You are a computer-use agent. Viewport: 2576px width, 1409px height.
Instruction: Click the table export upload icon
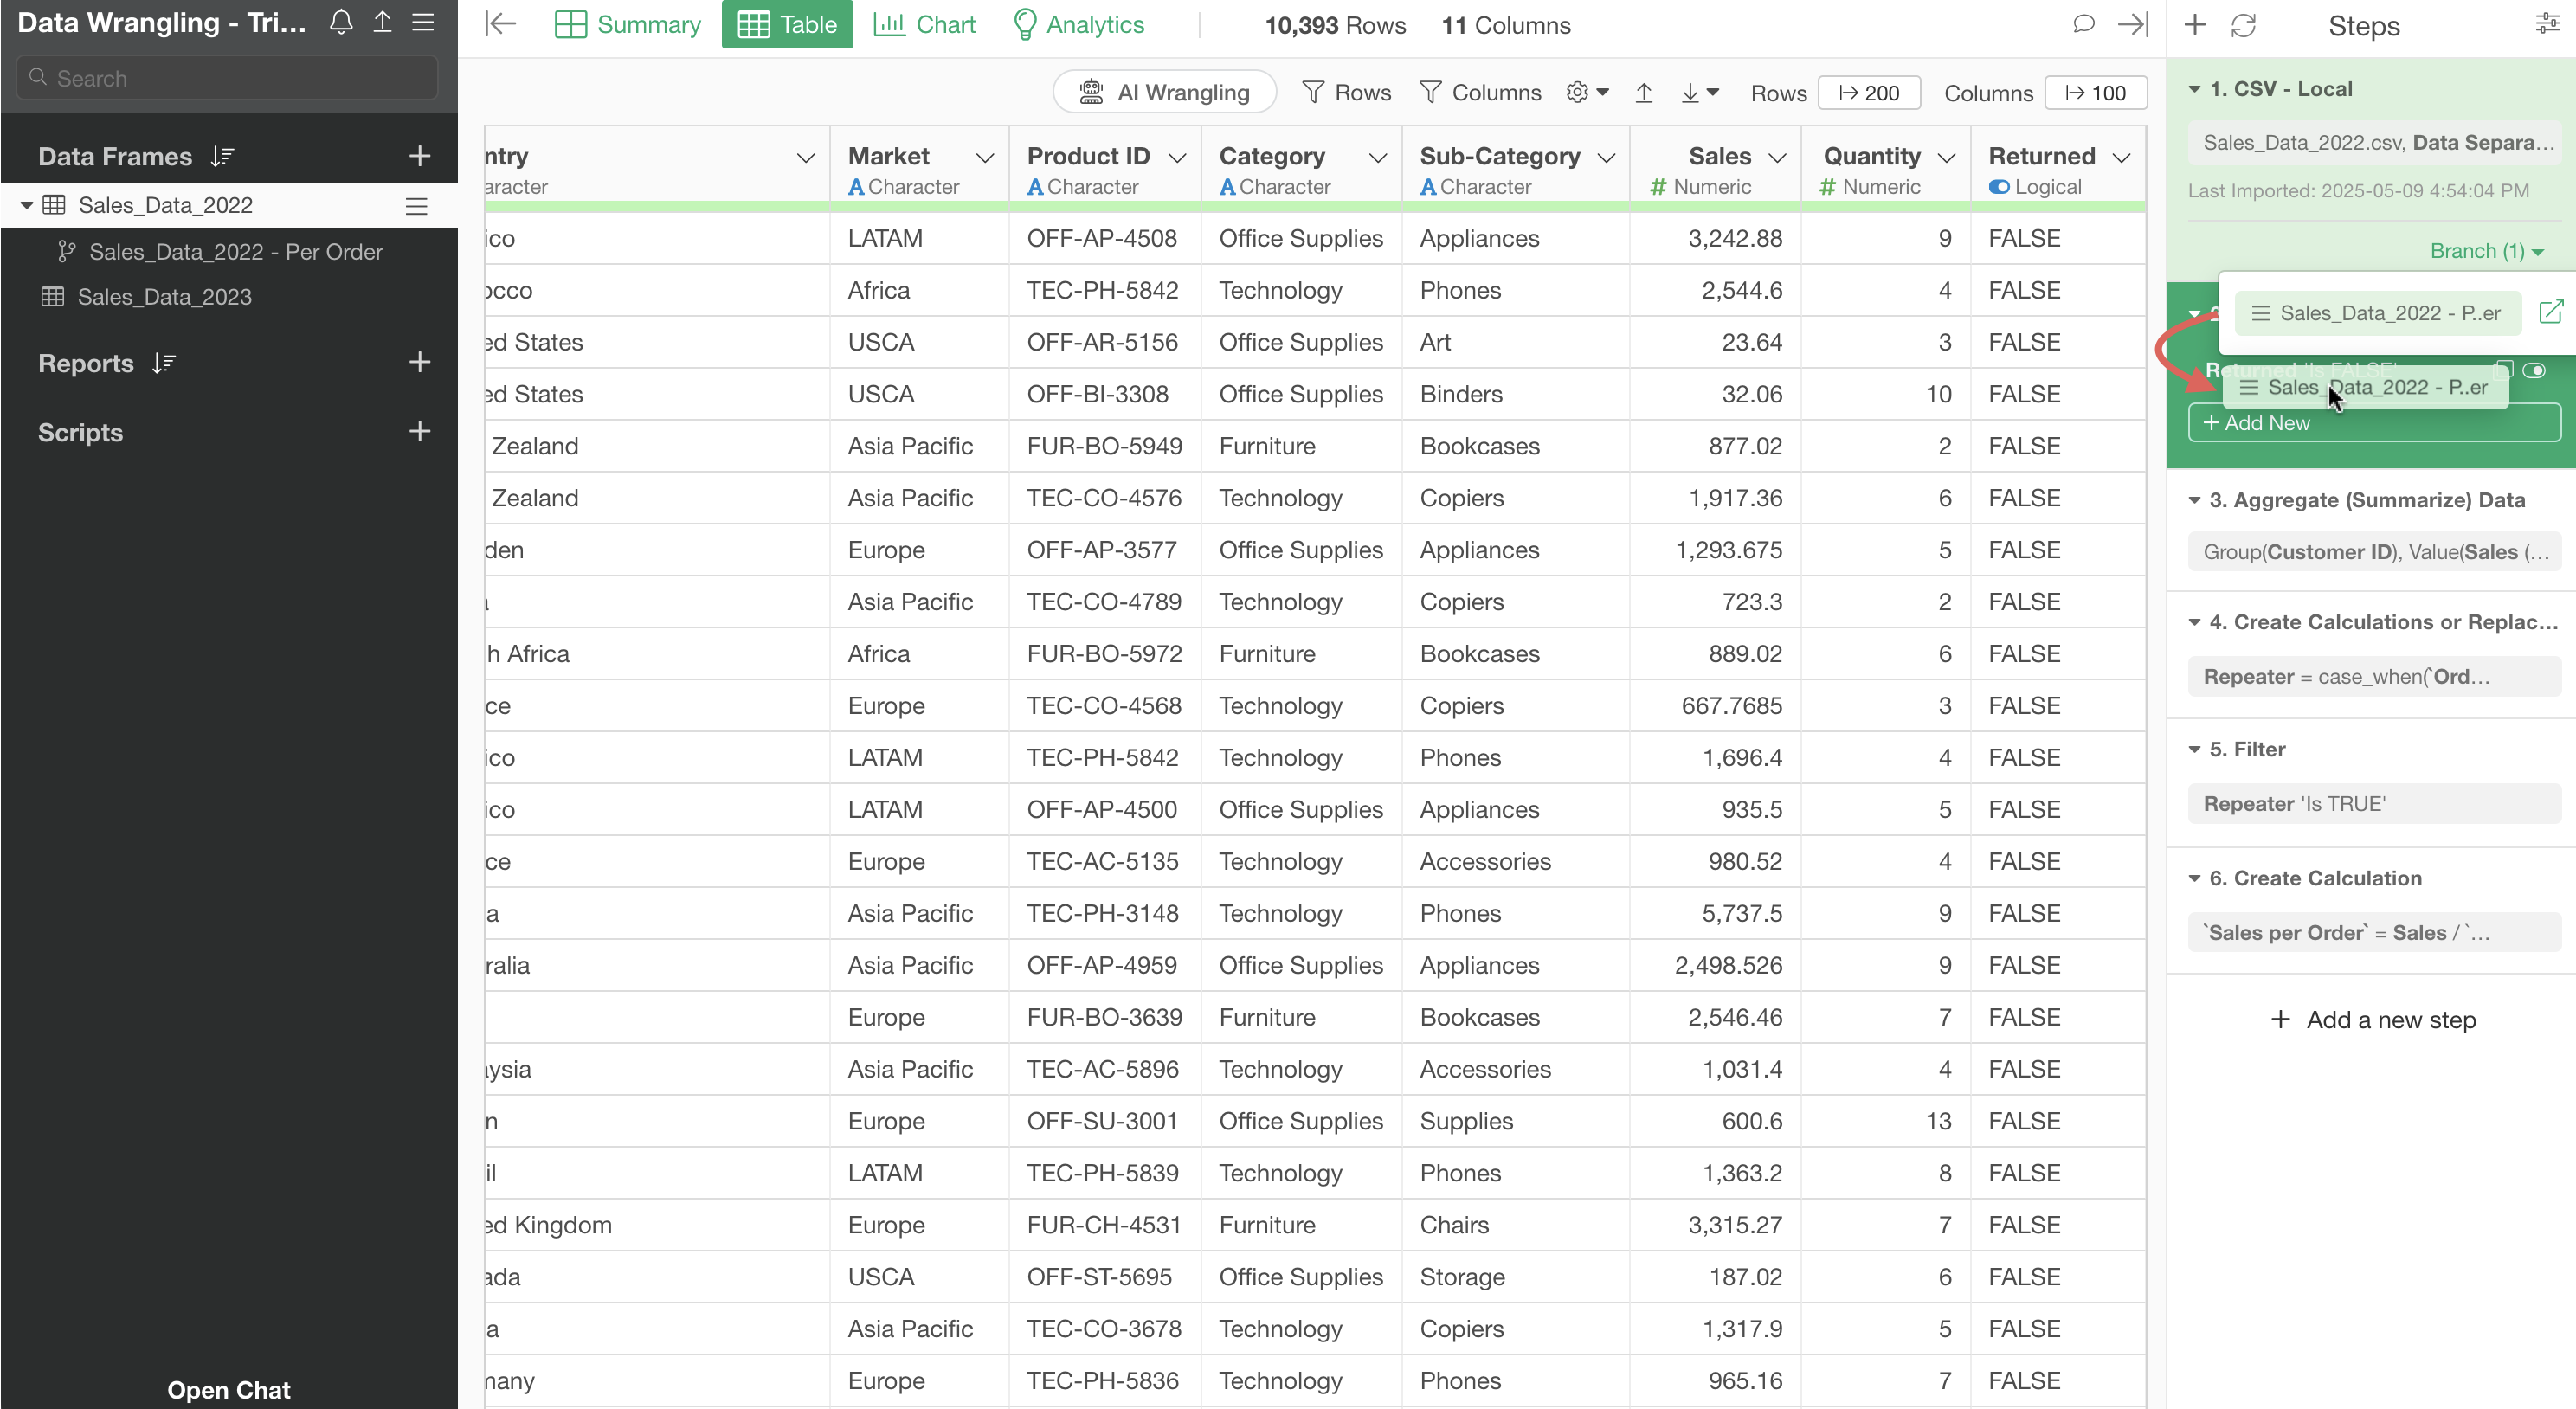1644,92
